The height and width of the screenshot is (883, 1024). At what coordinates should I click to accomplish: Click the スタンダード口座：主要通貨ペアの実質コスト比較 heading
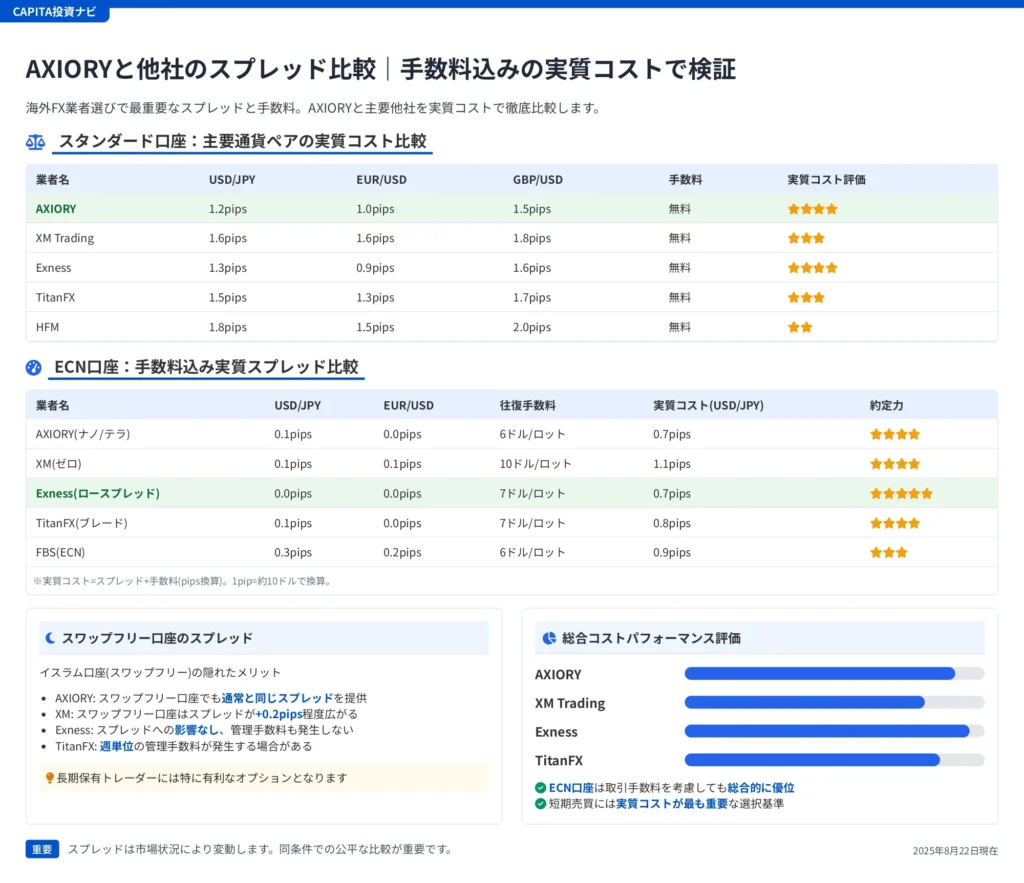tap(242, 141)
